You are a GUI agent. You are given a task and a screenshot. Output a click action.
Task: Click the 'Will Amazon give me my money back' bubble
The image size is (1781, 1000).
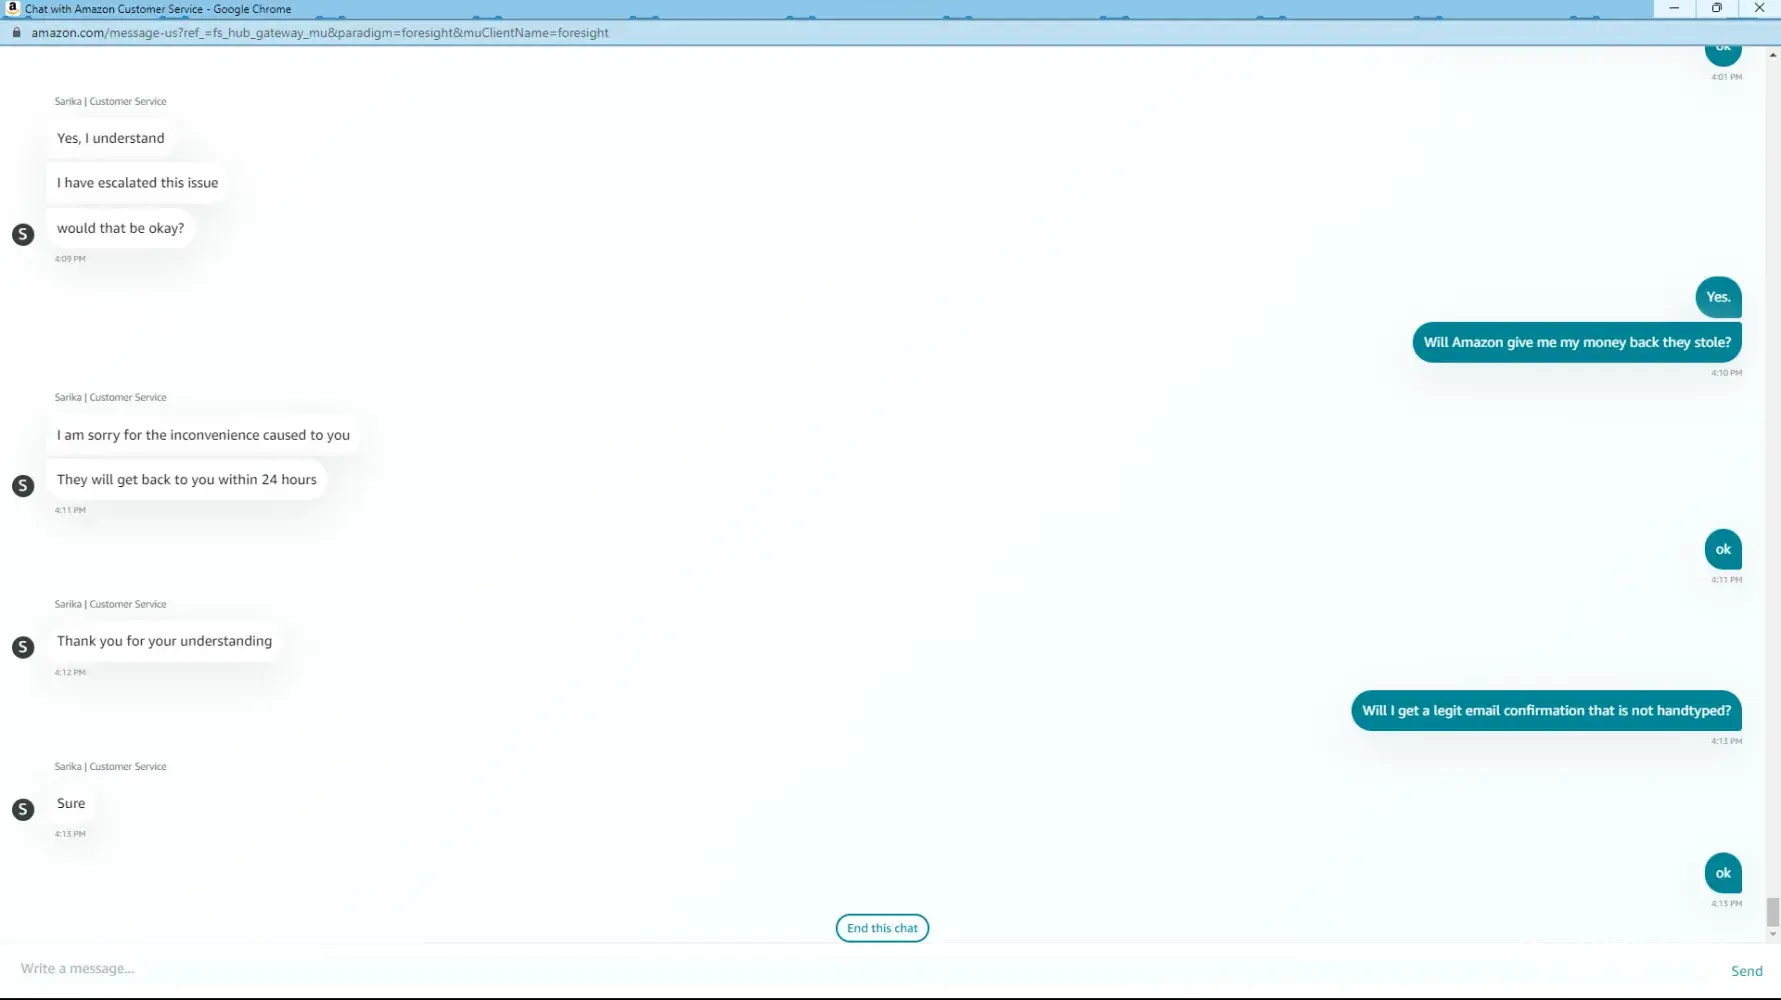(1577, 342)
